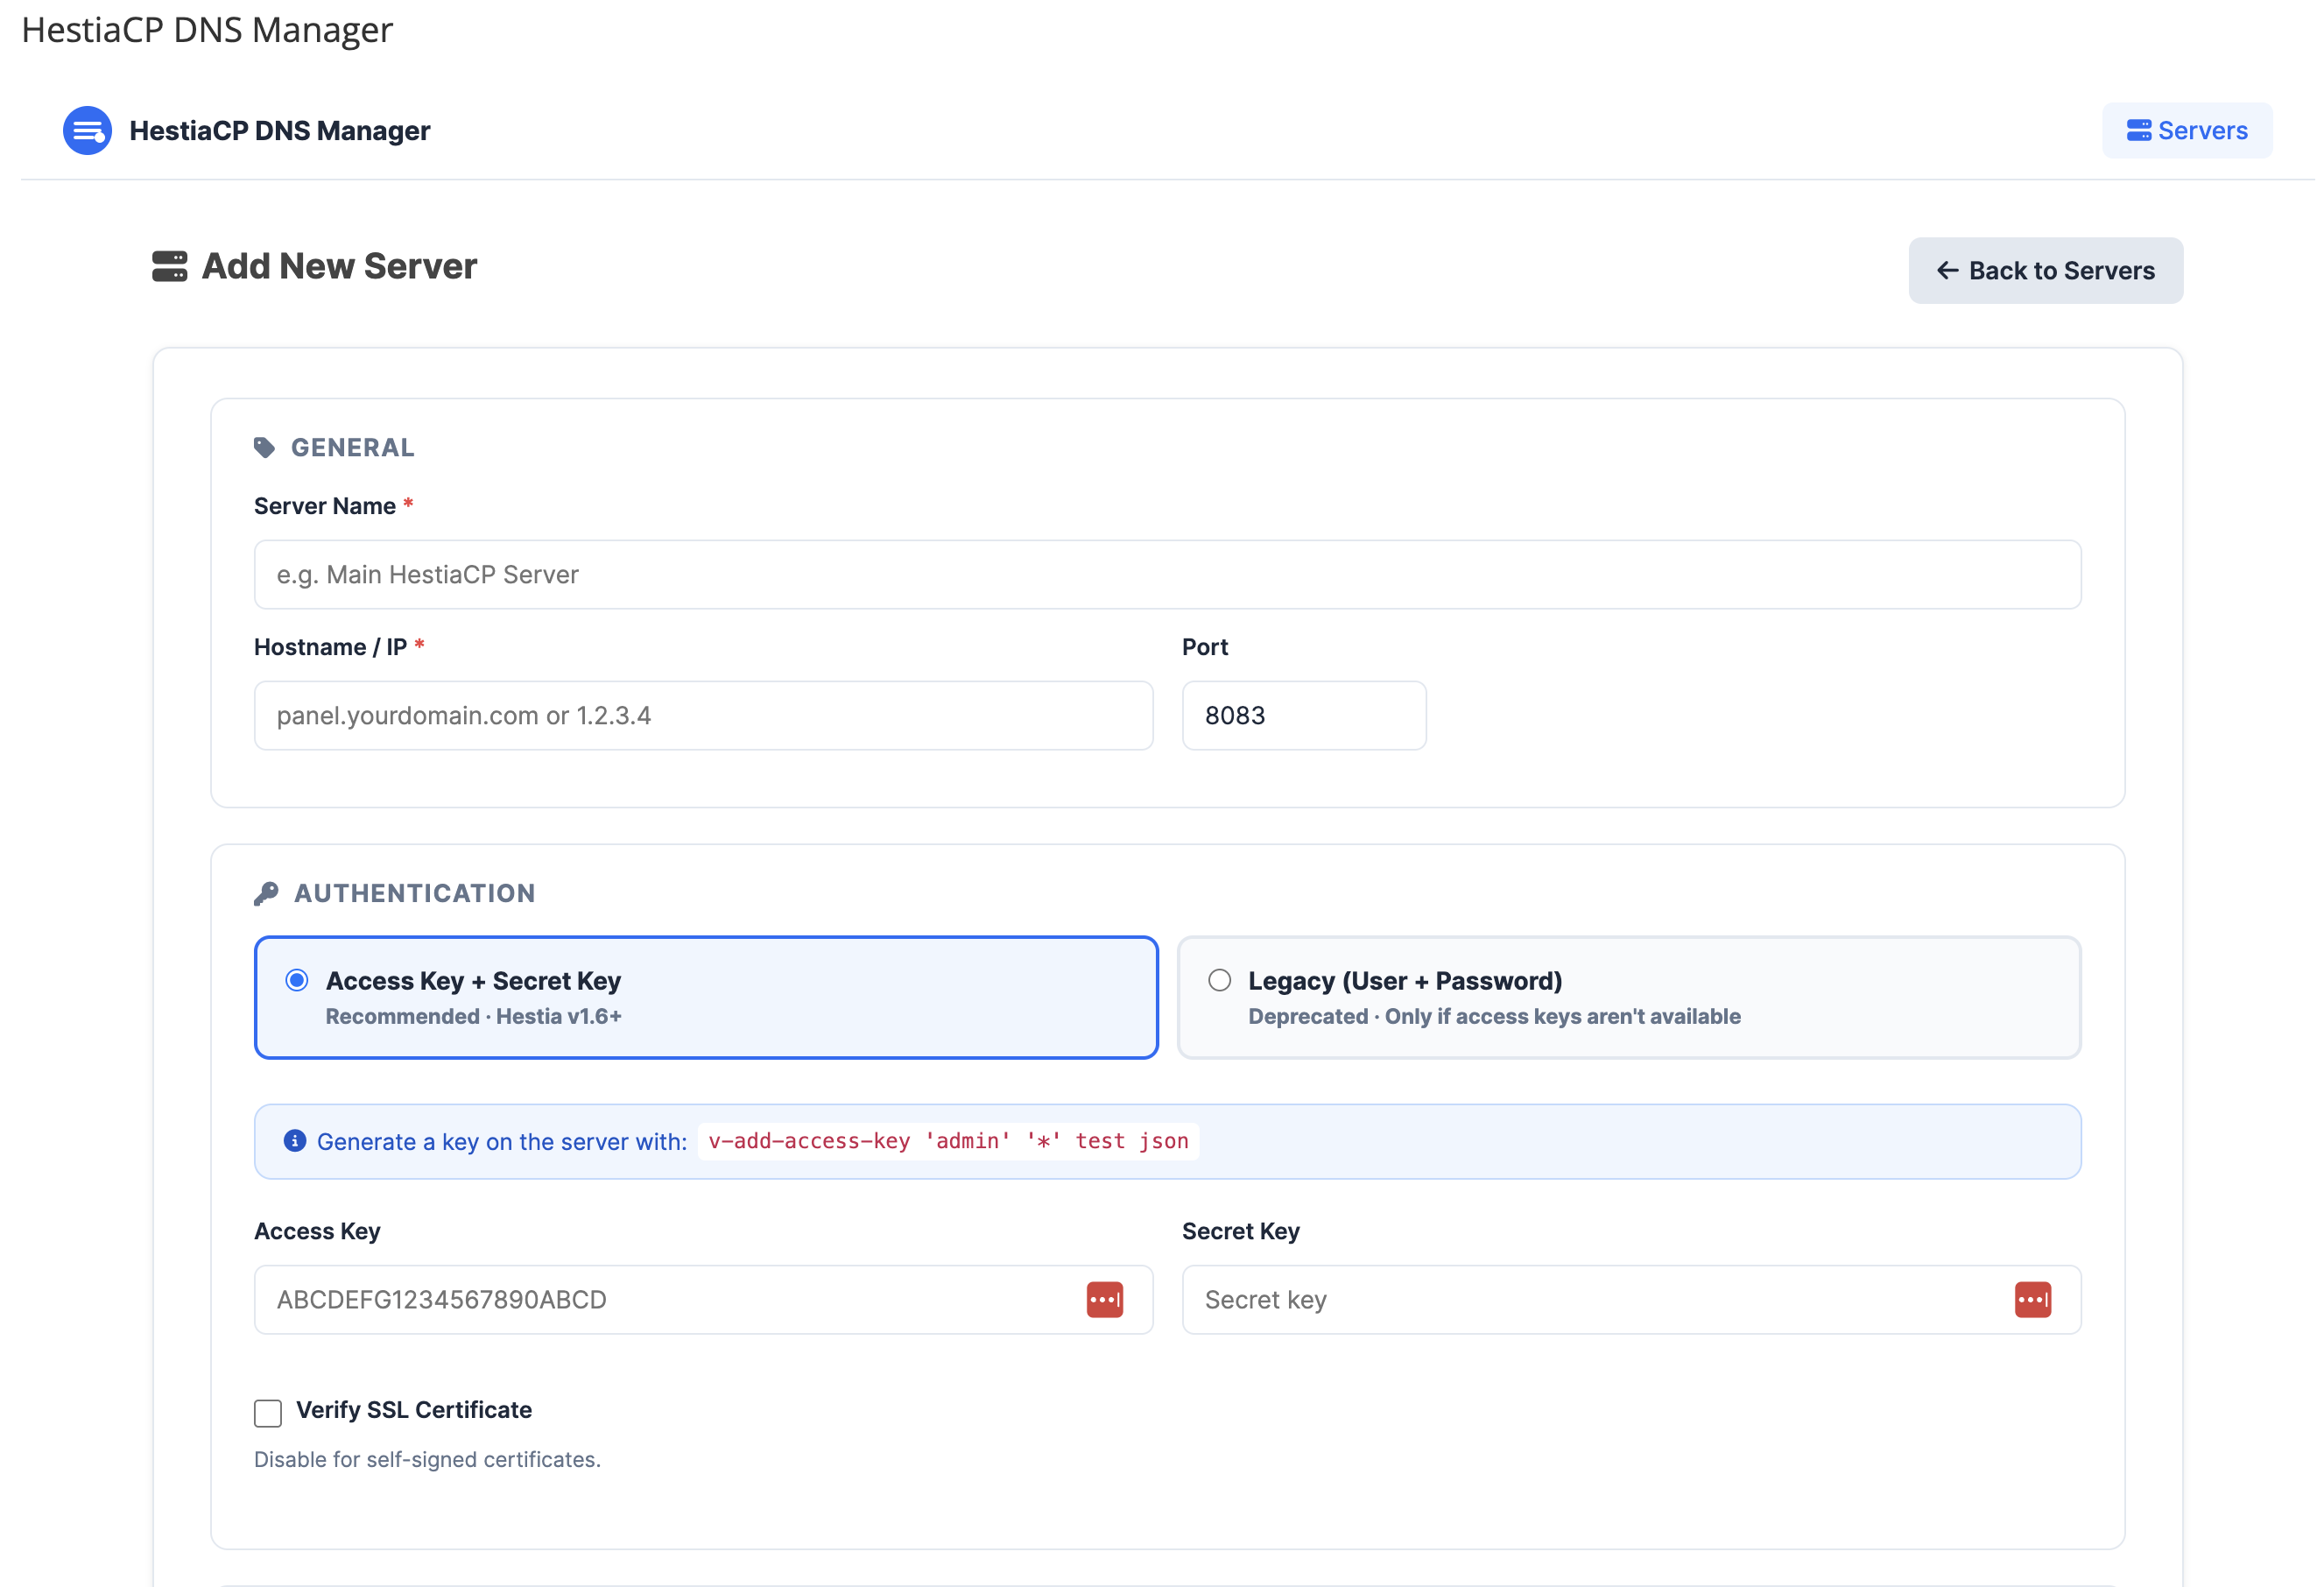Click the v-add-access-key command snippet
The height and width of the screenshot is (1587, 2324).
click(947, 1141)
